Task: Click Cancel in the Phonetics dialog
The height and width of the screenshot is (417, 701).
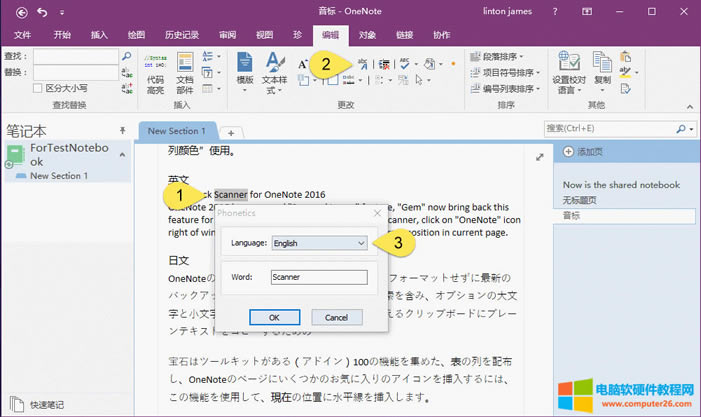Action: click(x=336, y=317)
